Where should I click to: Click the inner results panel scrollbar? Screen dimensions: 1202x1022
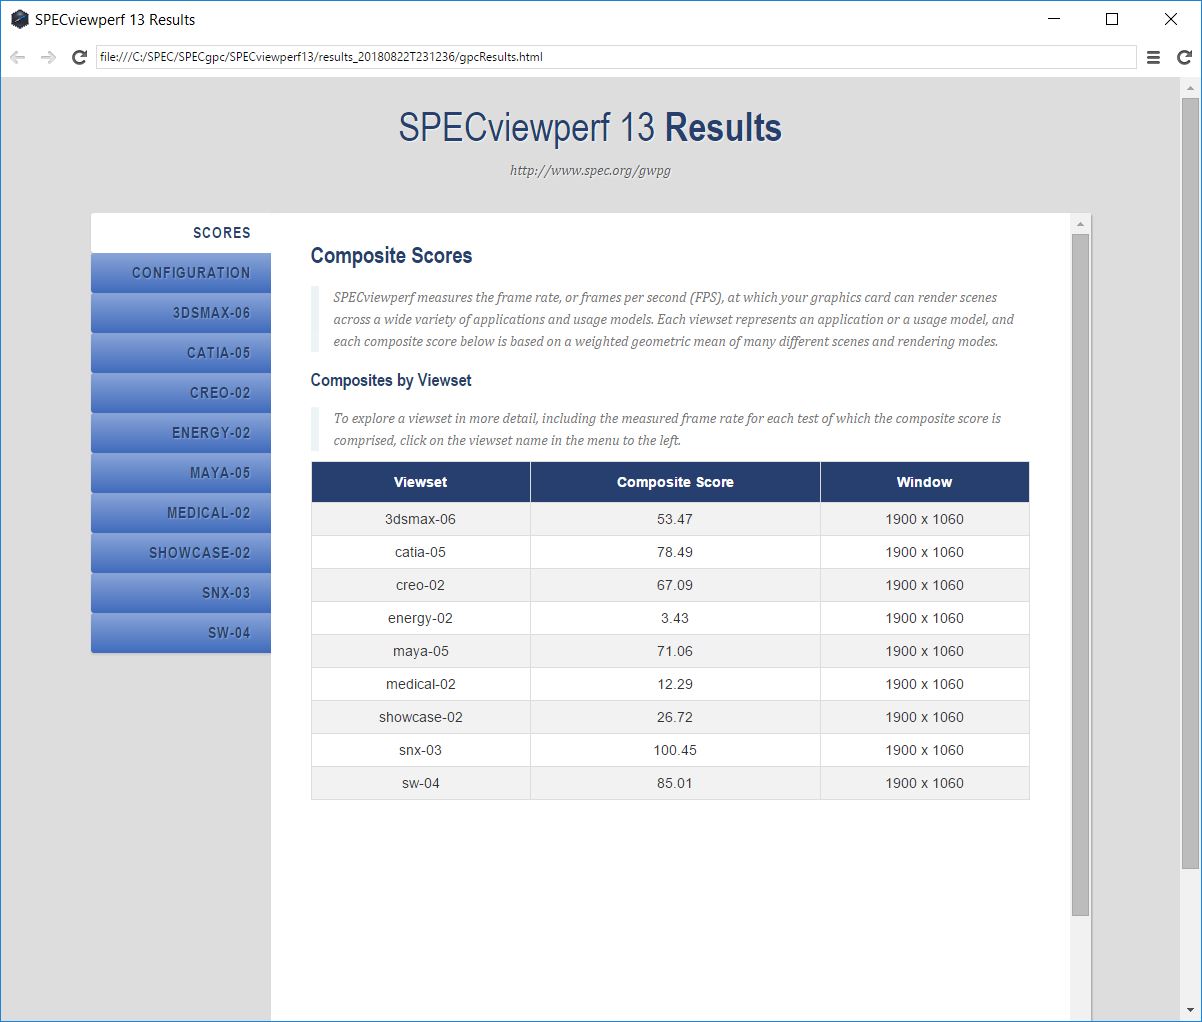1080,575
